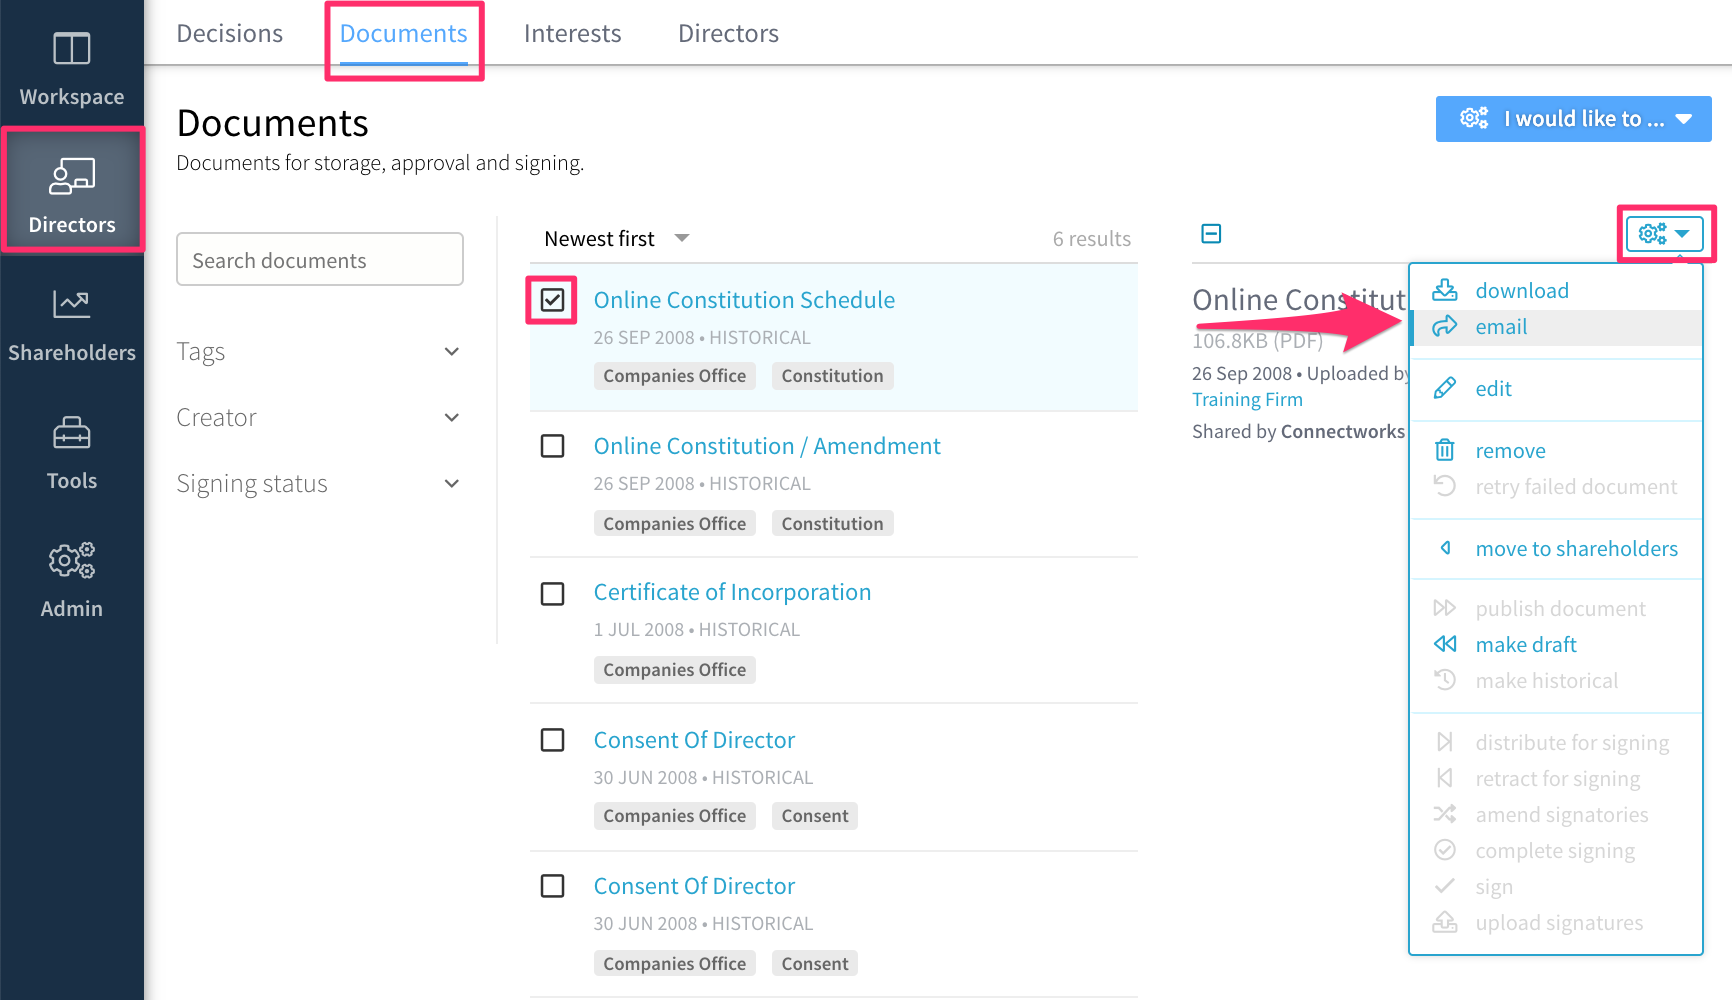The width and height of the screenshot is (1732, 1000).
Task: Uncheck Online Constitution Schedule checkbox
Action: tap(553, 300)
